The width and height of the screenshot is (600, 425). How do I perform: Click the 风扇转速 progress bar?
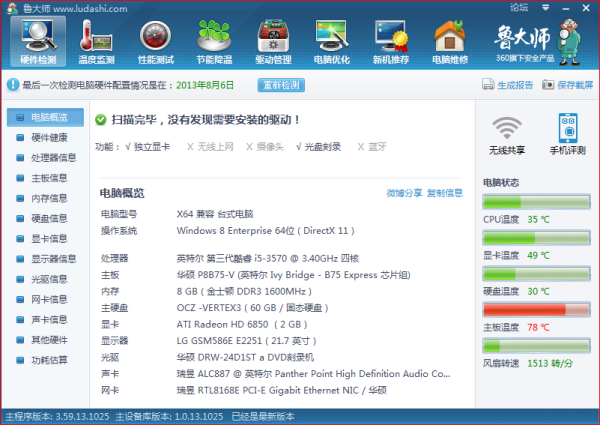[536, 346]
